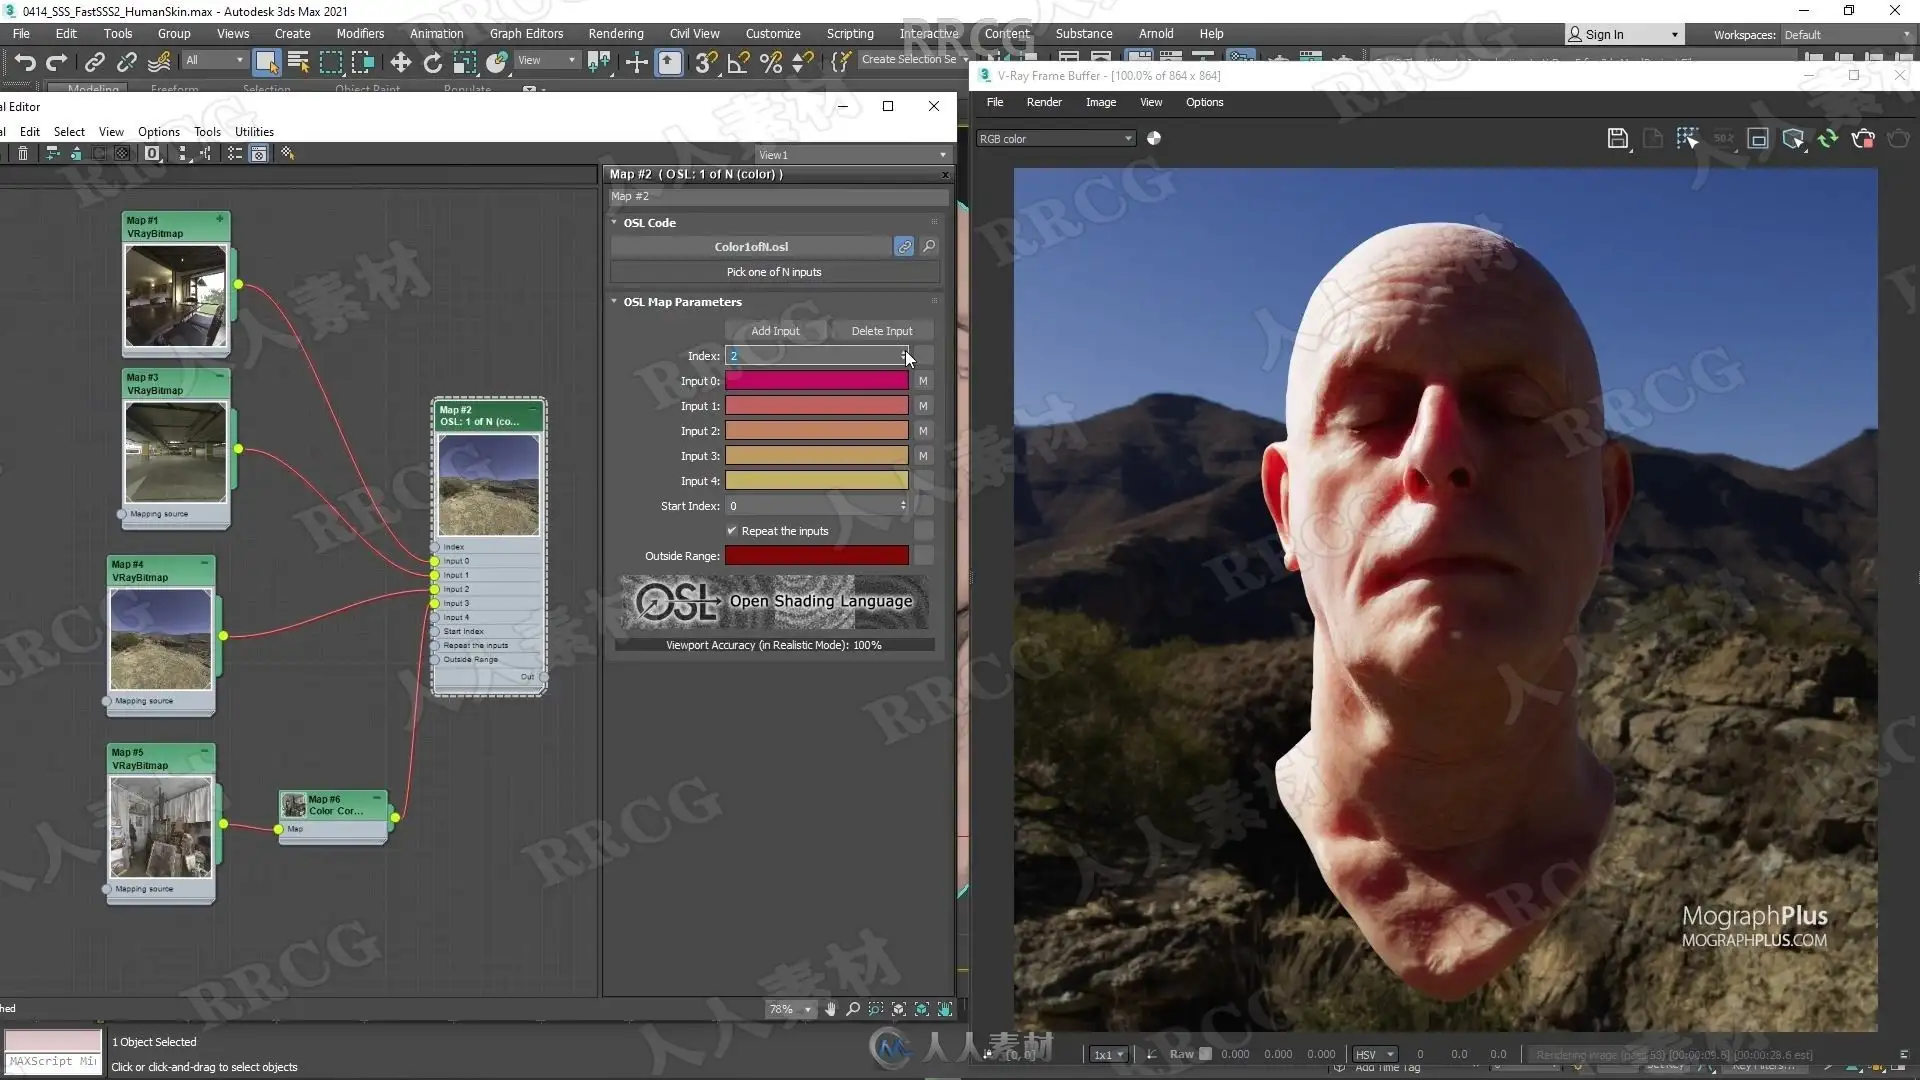Click the Index spinner arrows
Image resolution: width=1920 pixels, height=1080 pixels.
coord(904,356)
